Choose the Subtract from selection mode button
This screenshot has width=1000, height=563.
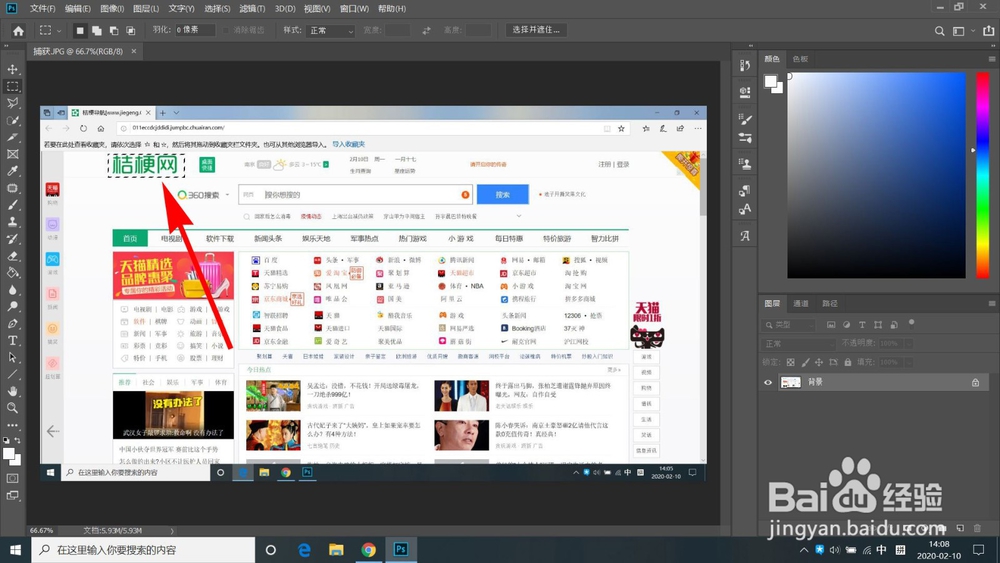[x=114, y=31]
